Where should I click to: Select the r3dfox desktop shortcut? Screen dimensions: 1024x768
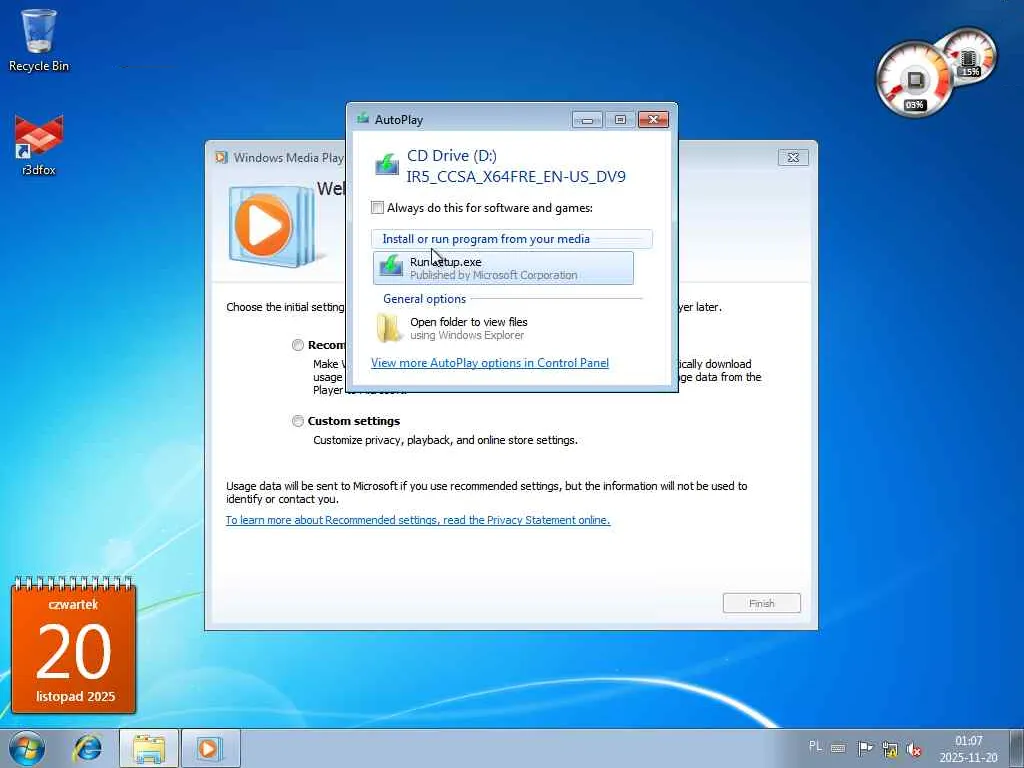point(39,145)
